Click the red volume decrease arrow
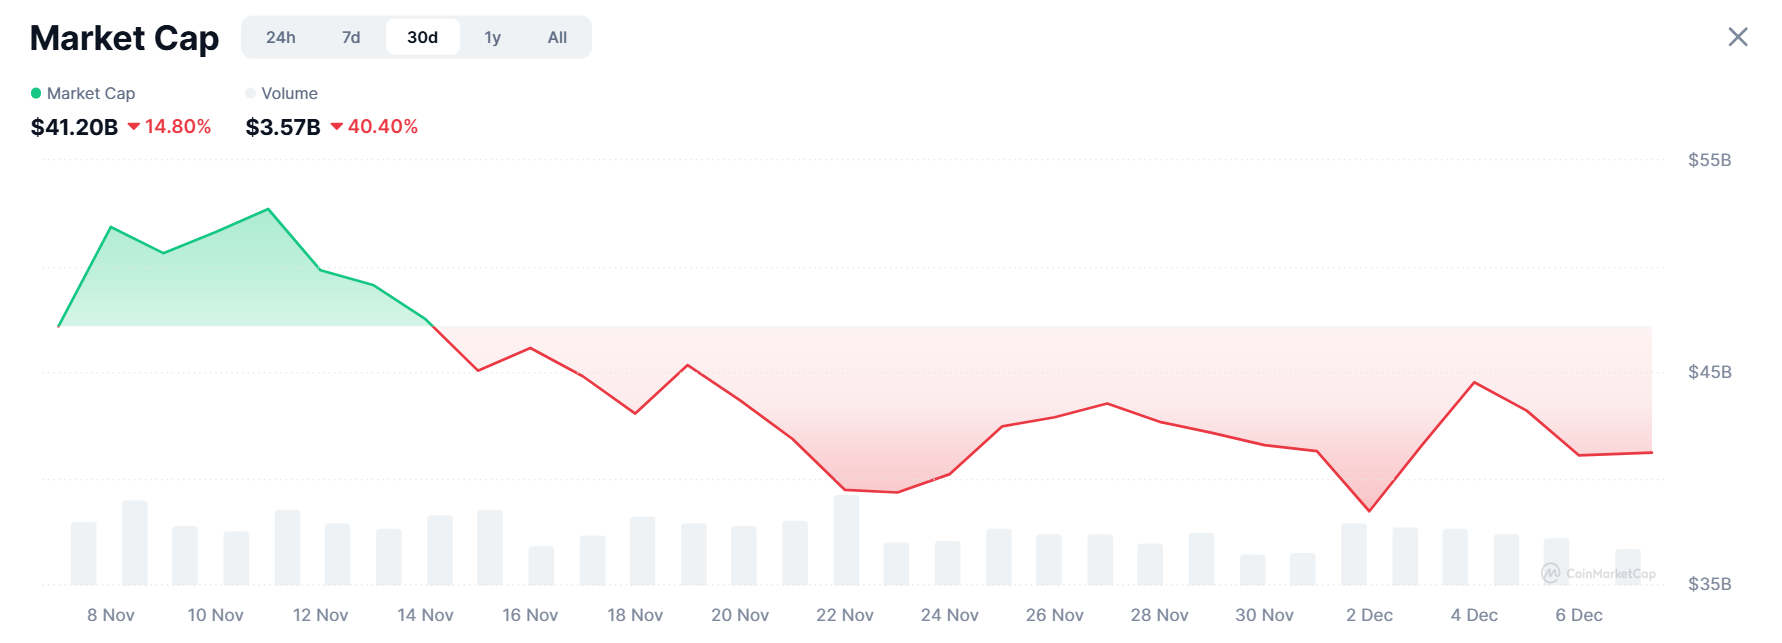This screenshot has width=1782, height=643. [x=337, y=126]
